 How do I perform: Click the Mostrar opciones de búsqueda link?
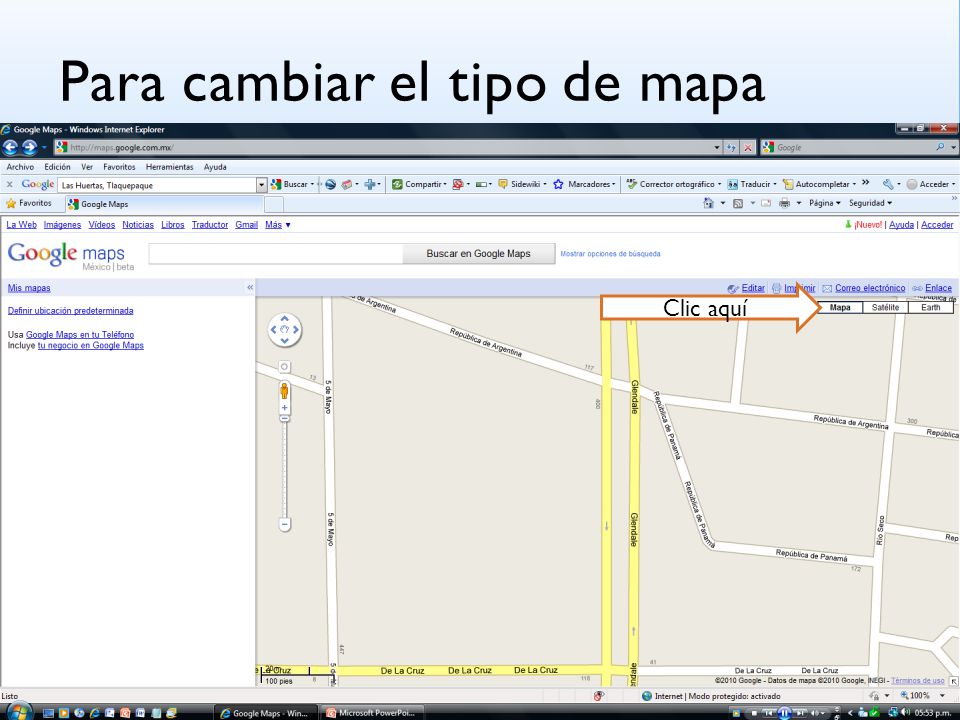tap(610, 253)
